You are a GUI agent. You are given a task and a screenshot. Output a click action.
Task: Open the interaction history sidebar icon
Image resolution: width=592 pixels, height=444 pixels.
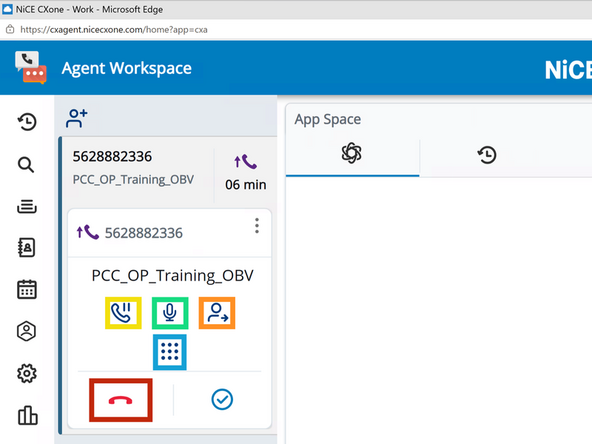point(27,122)
